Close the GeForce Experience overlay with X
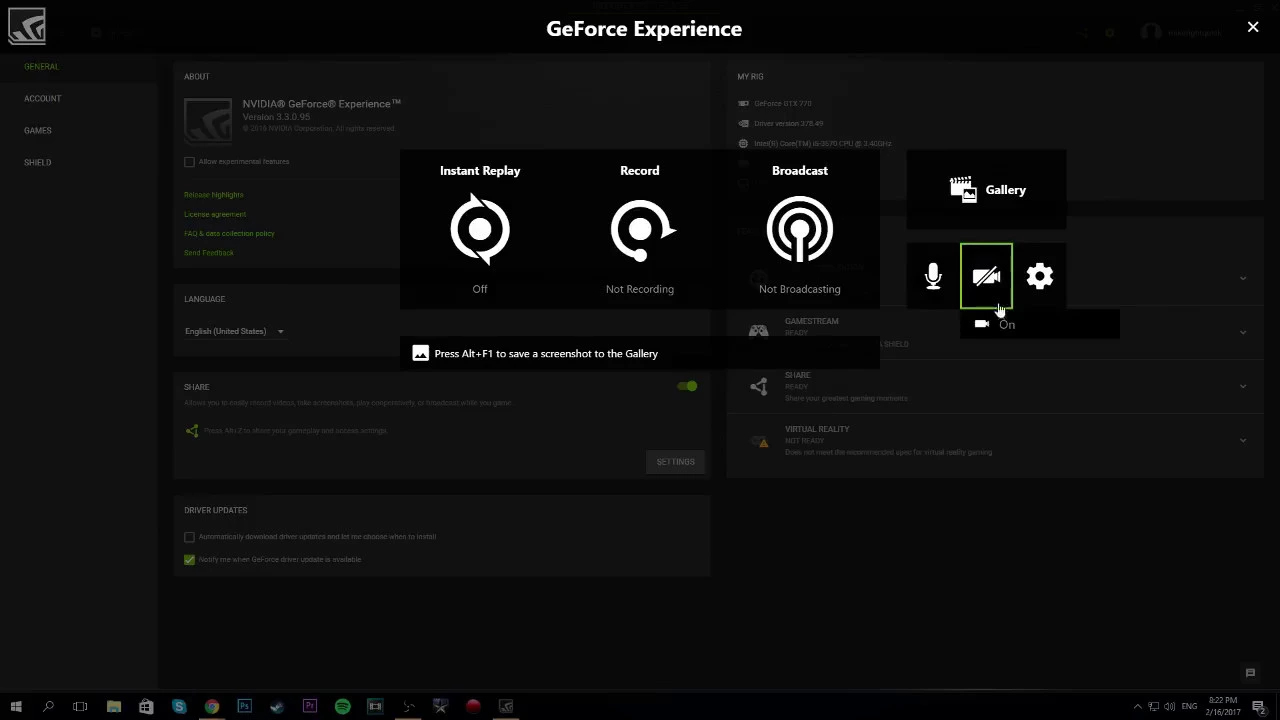The image size is (1280, 720). [x=1253, y=27]
